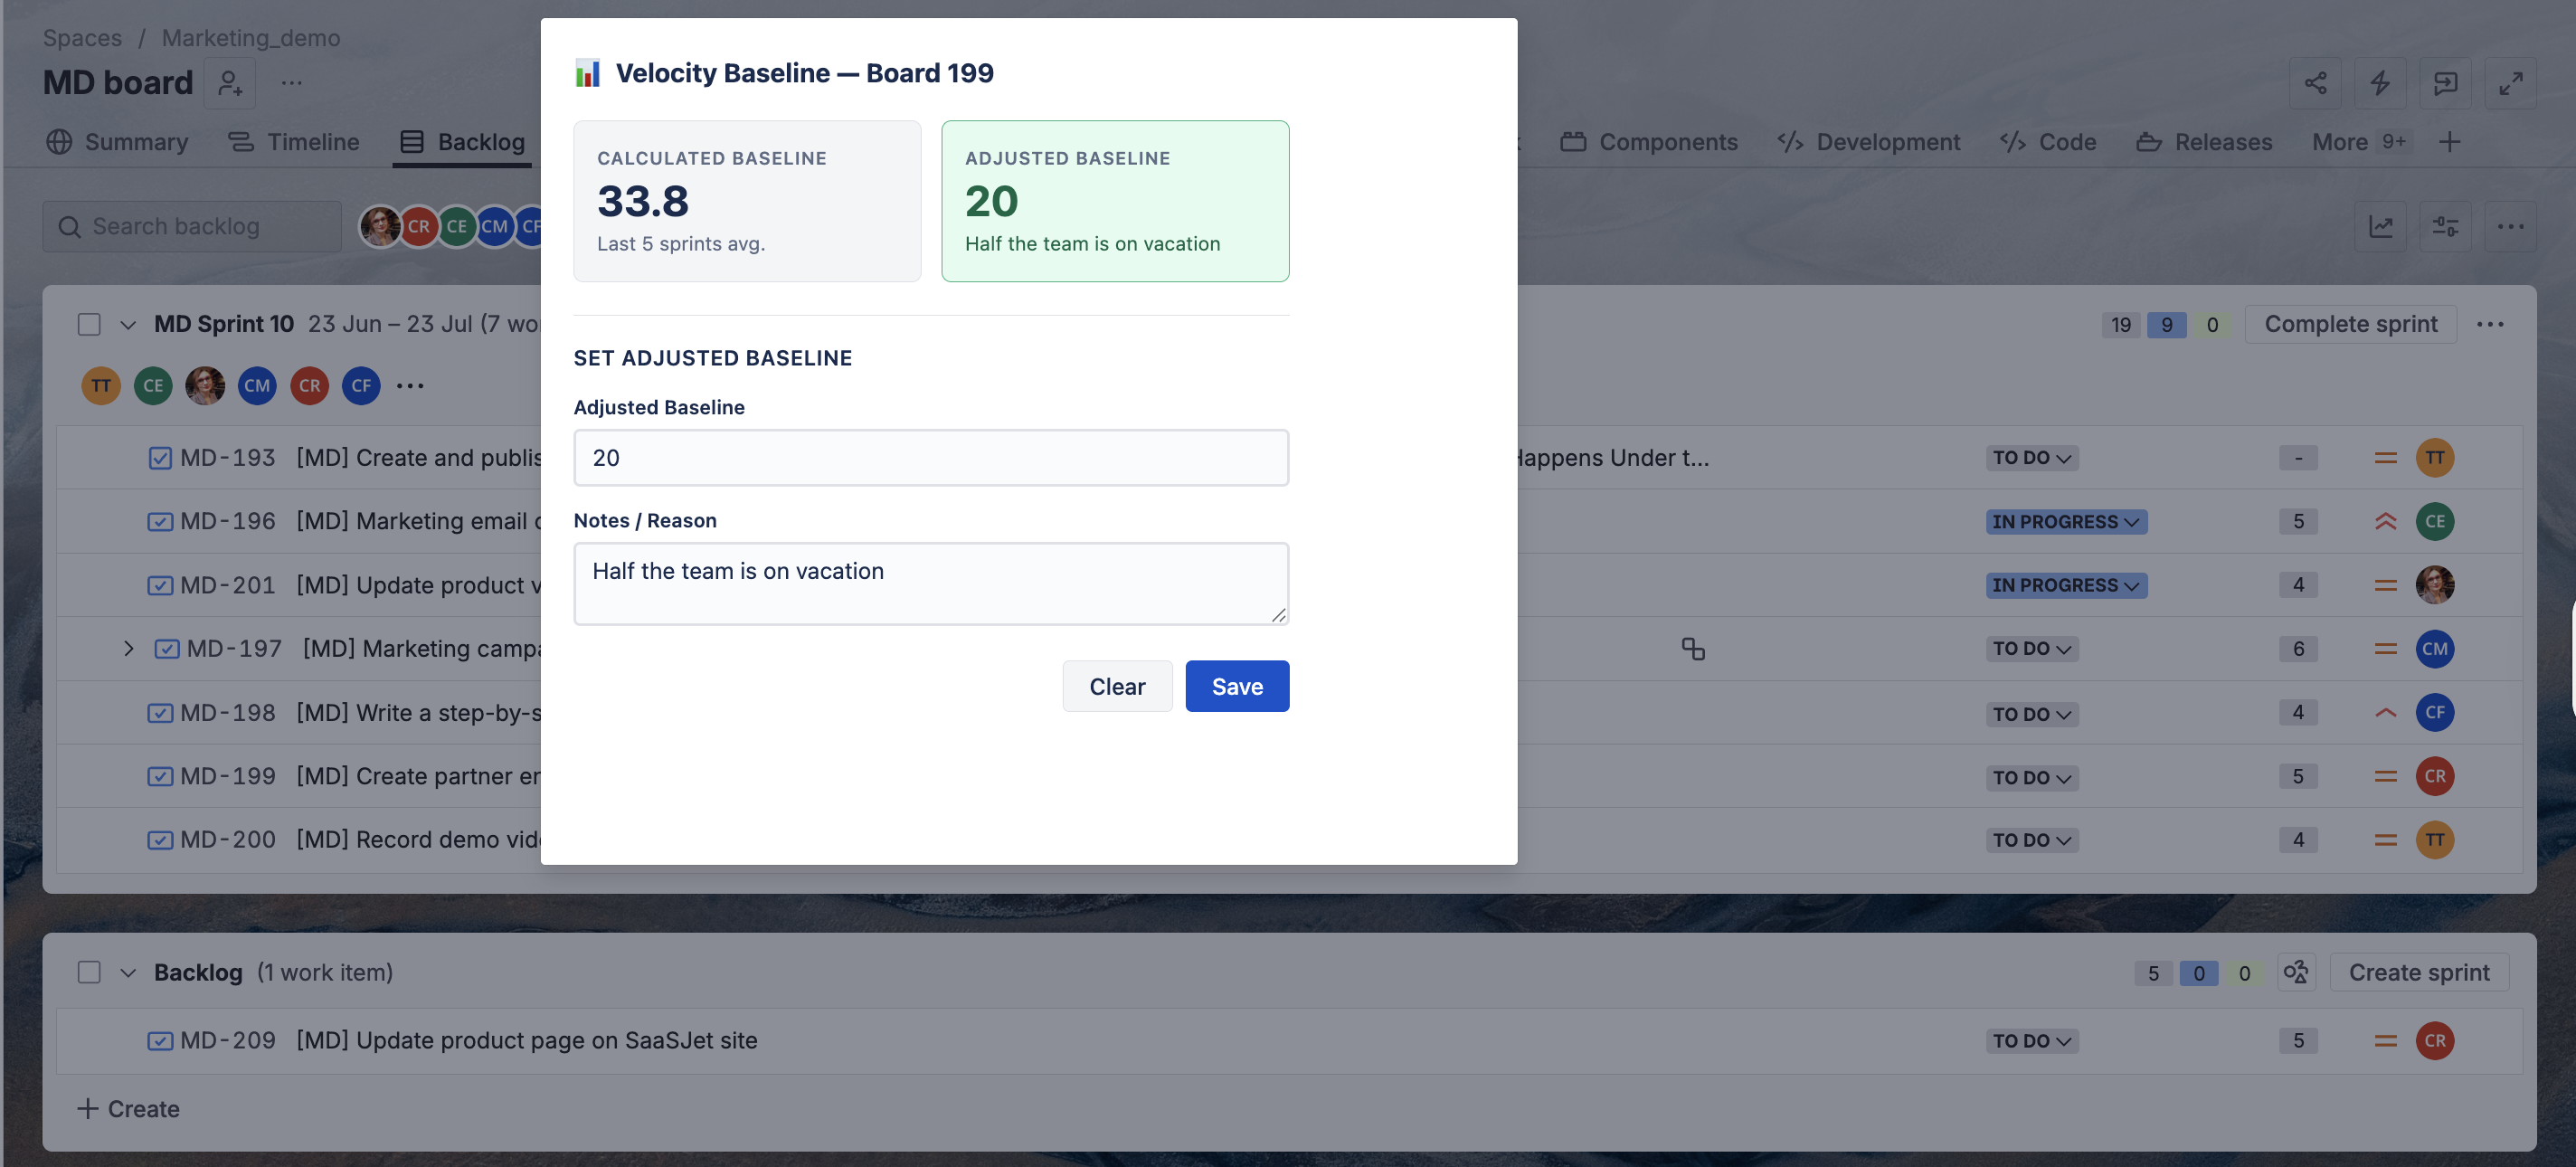This screenshot has height=1167, width=2576.
Task: Click the task type icon for MD-209
Action: pos(160,1041)
